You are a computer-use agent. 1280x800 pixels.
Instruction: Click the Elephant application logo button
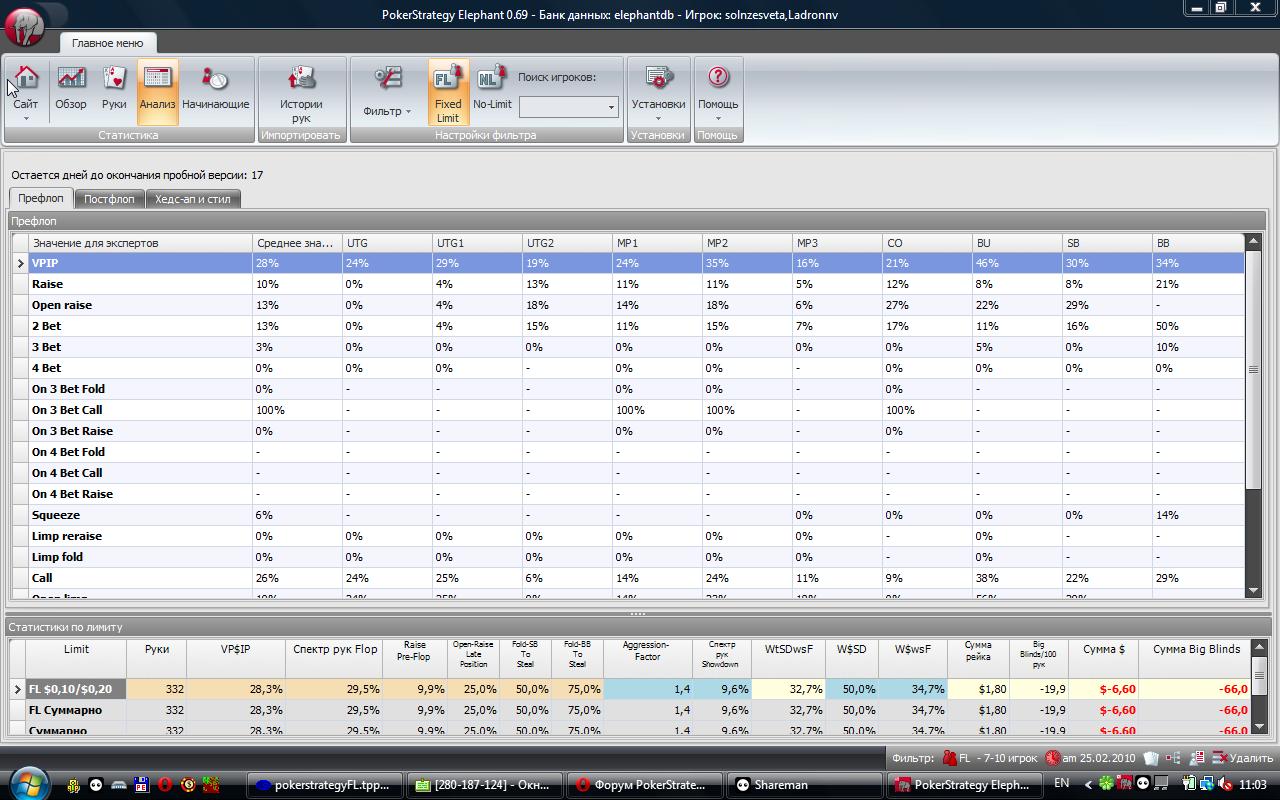click(25, 26)
